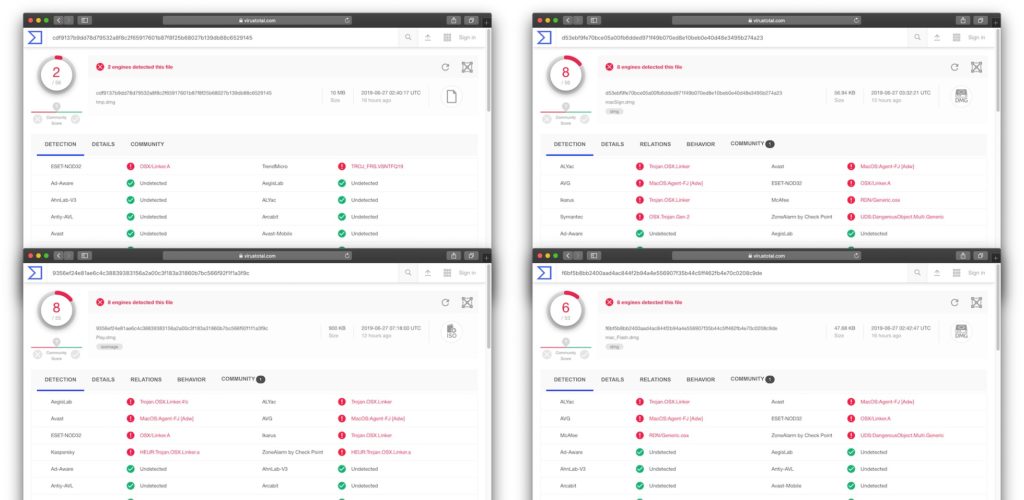This screenshot has height=500, width=1024.
Task: Click the search icon in macSign.dmg window
Action: (x=918, y=37)
